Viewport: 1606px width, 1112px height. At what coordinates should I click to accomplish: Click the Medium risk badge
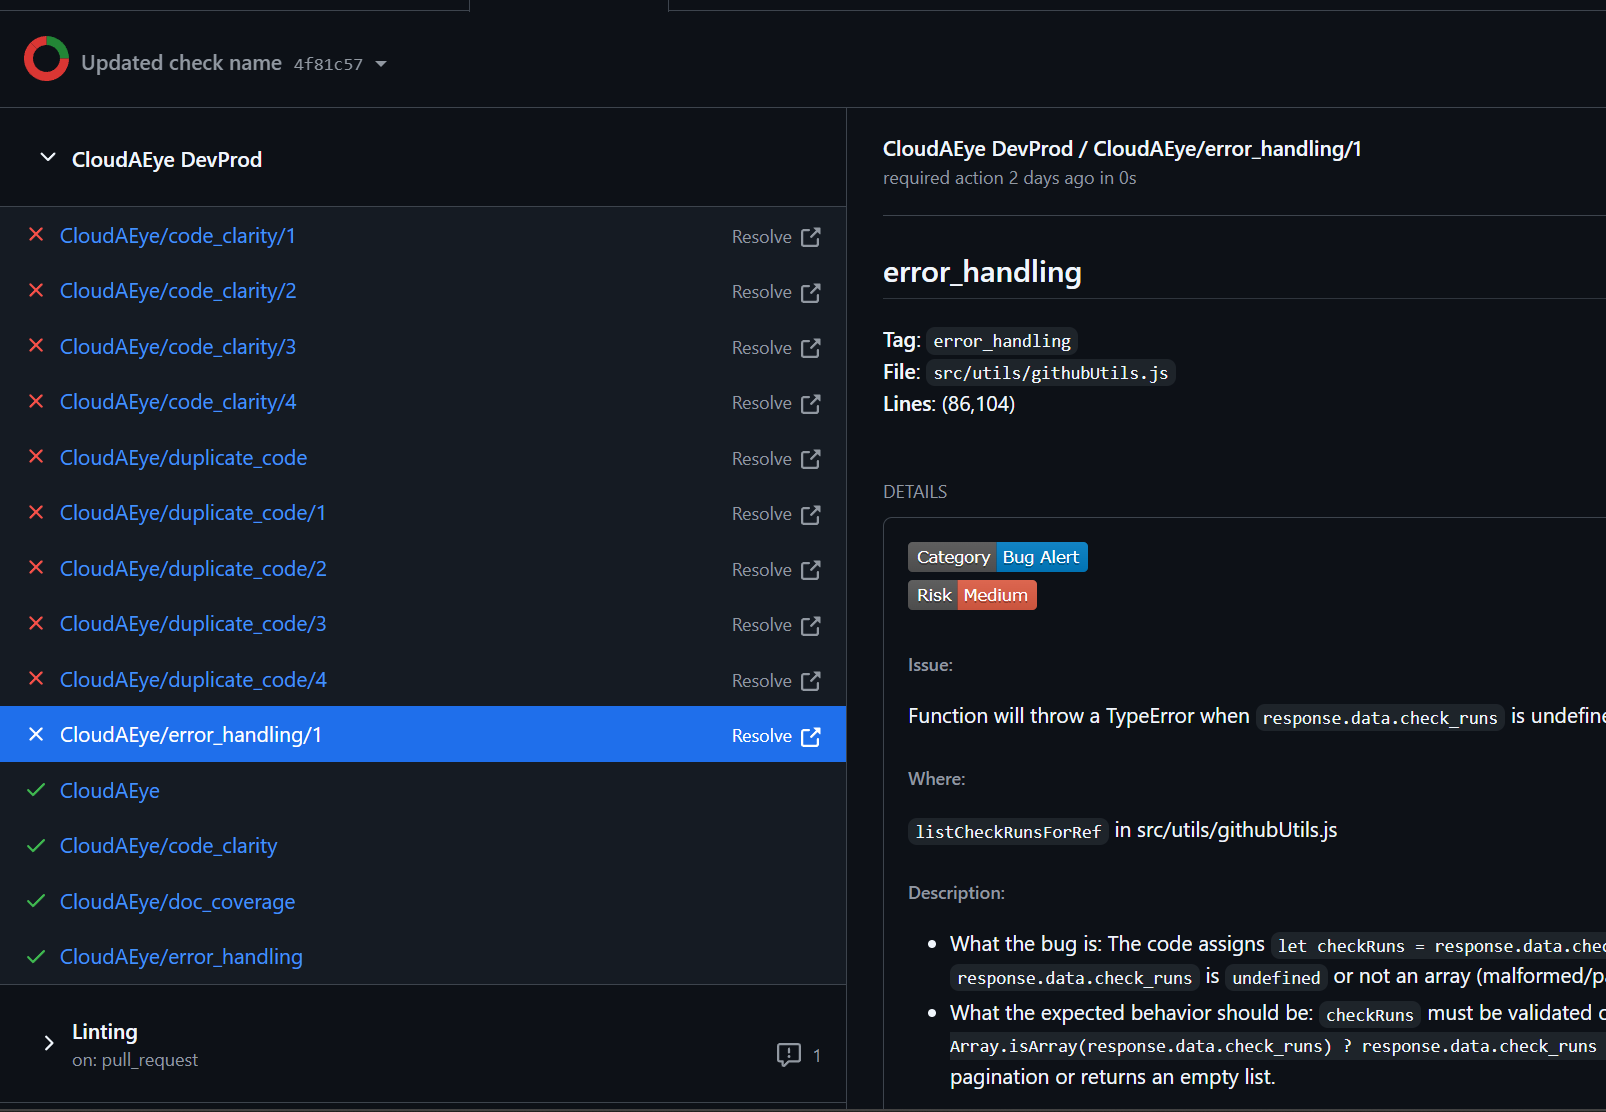tap(995, 595)
